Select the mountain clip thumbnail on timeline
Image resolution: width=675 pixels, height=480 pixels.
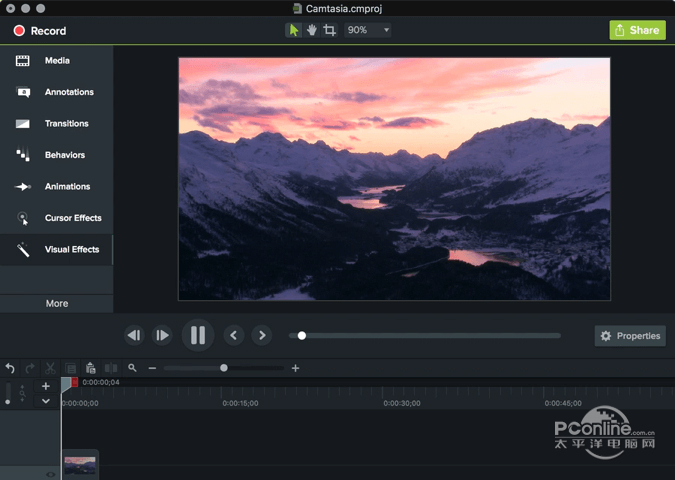pos(80,465)
